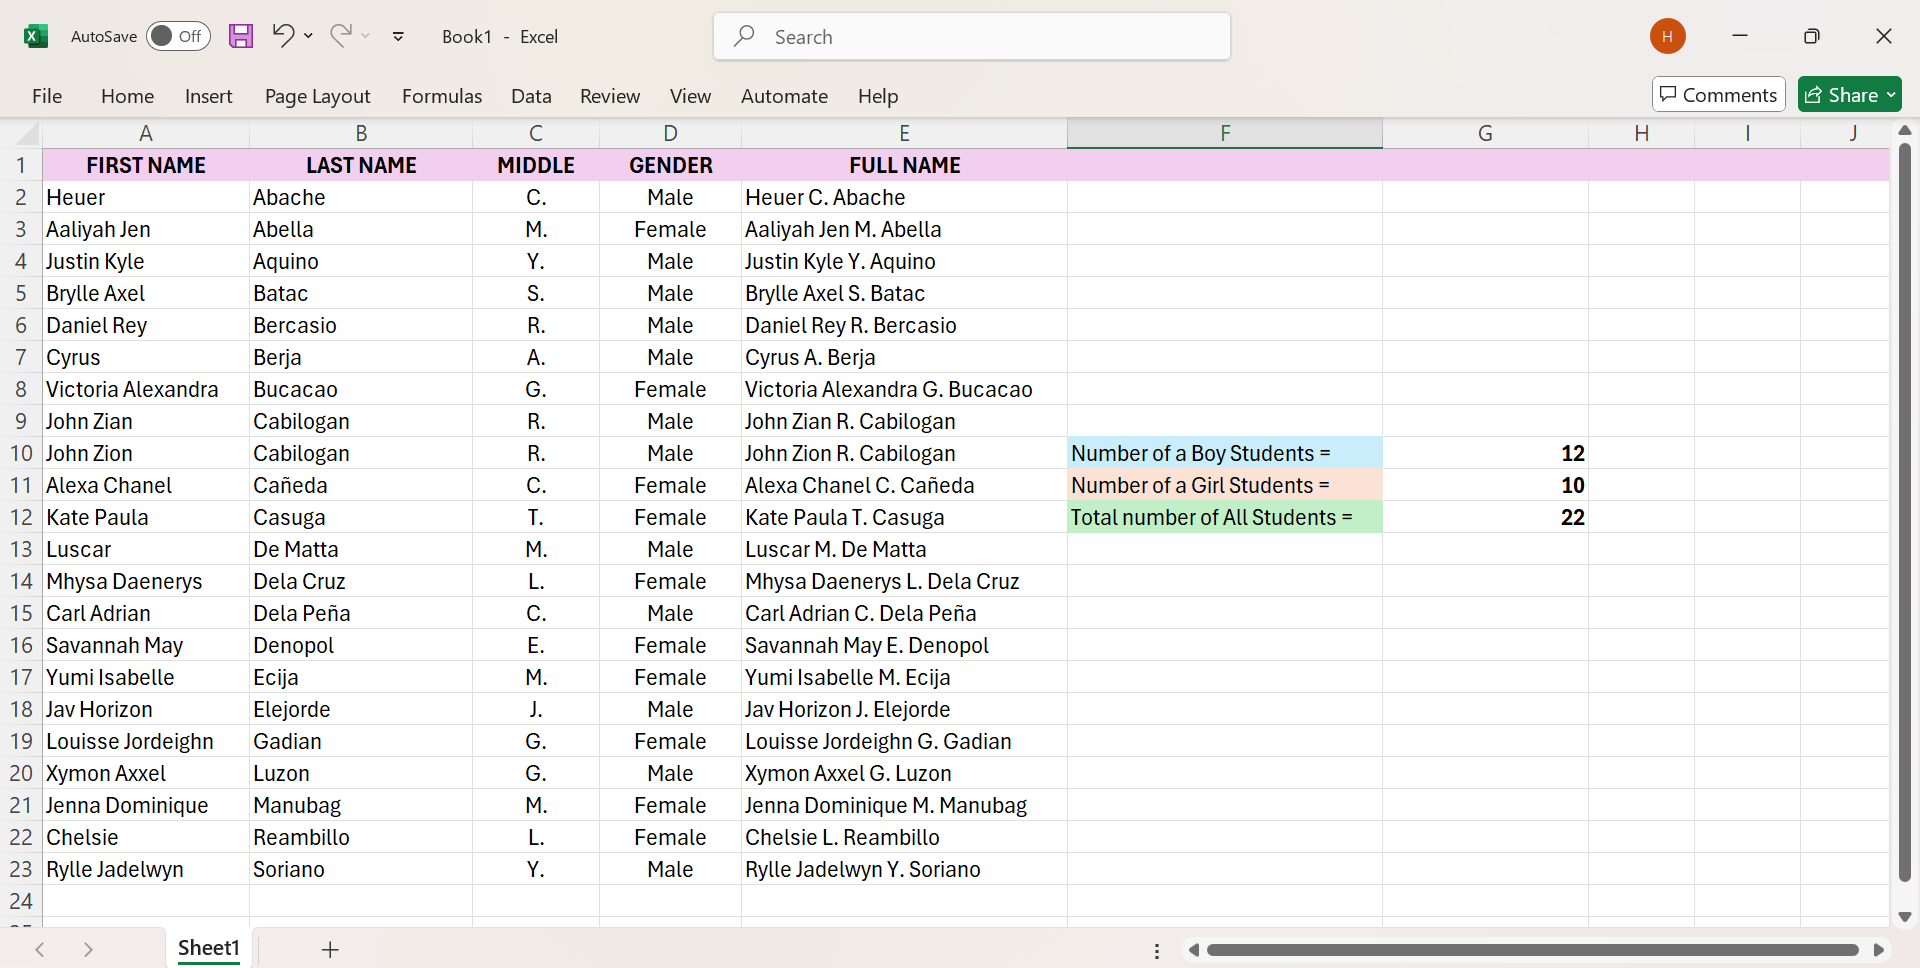Undo the last action

pos(283,36)
